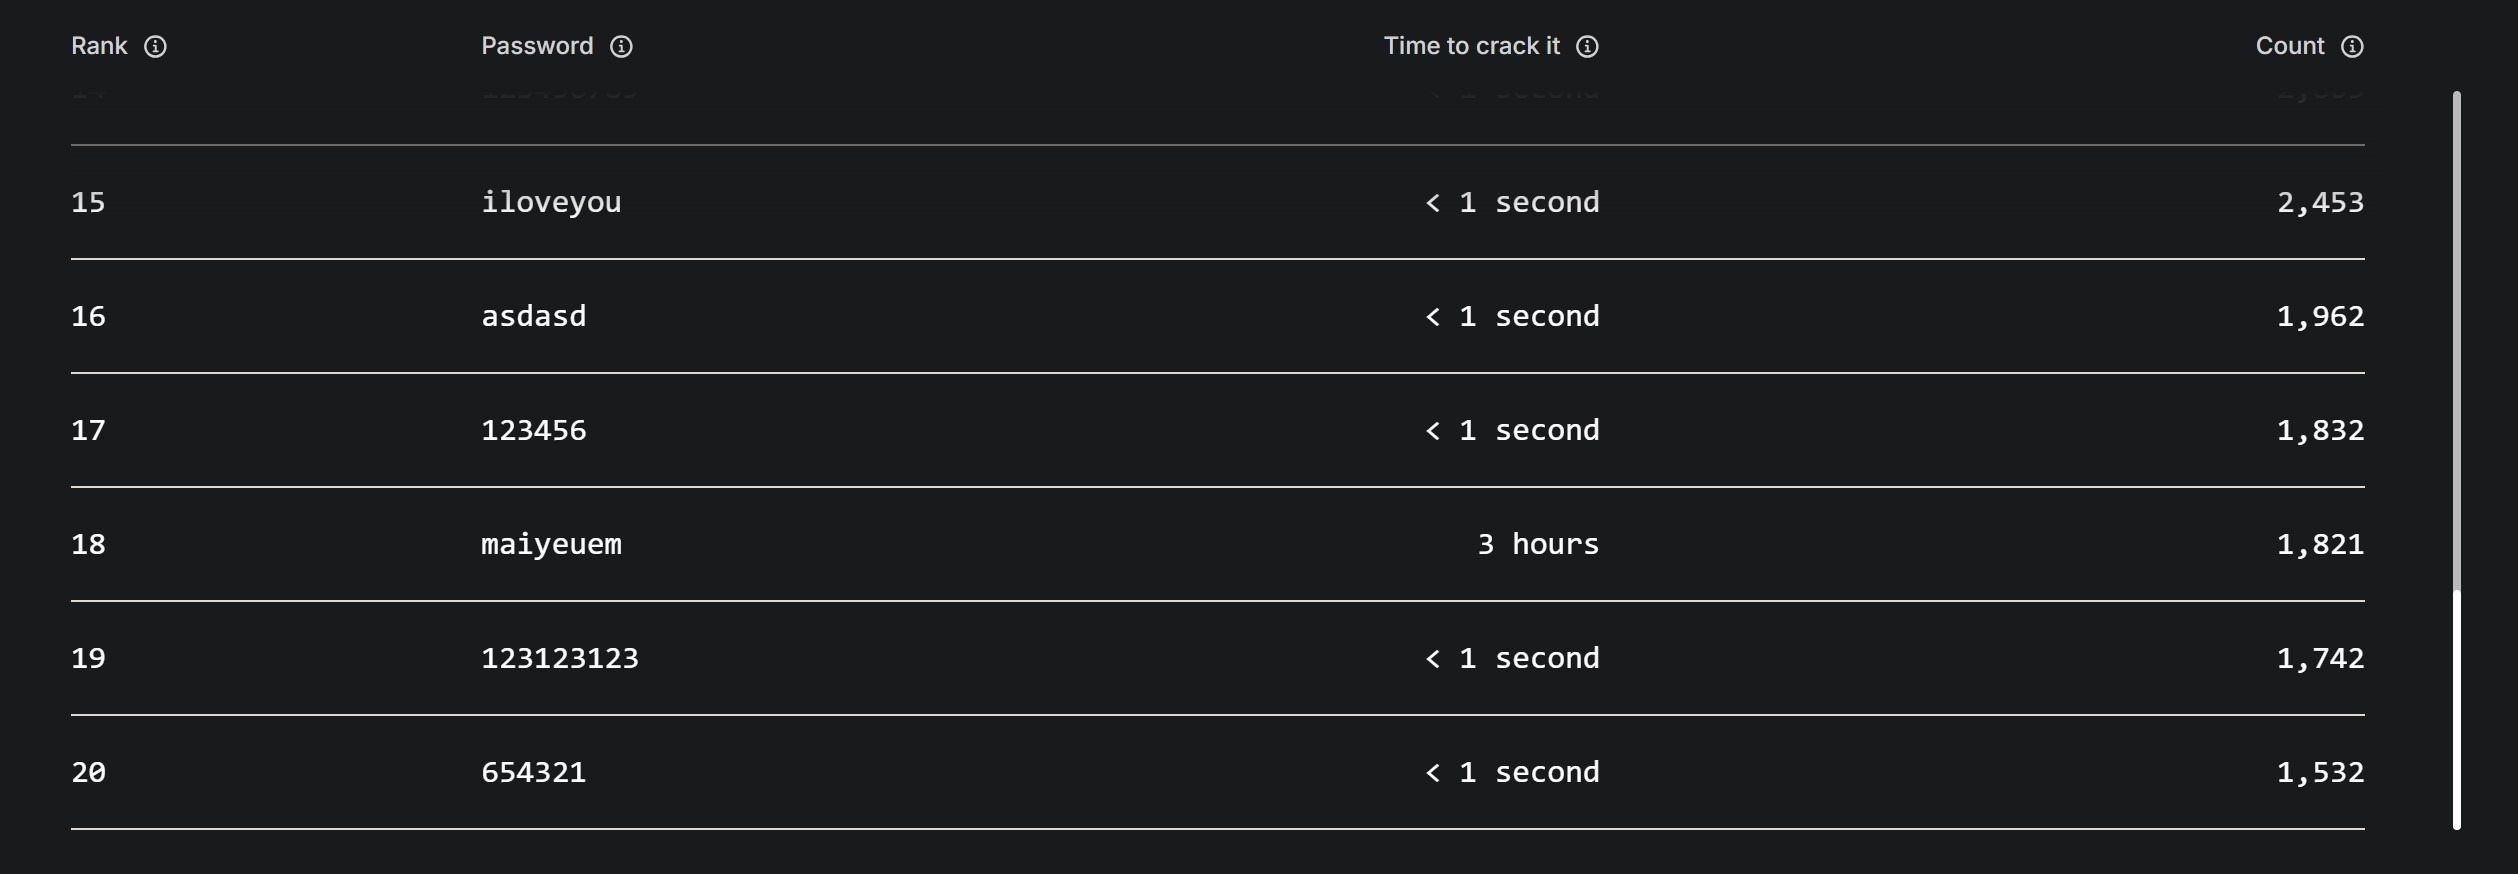Click the info icon next to Rank
This screenshot has height=874, width=2518.
point(155,46)
